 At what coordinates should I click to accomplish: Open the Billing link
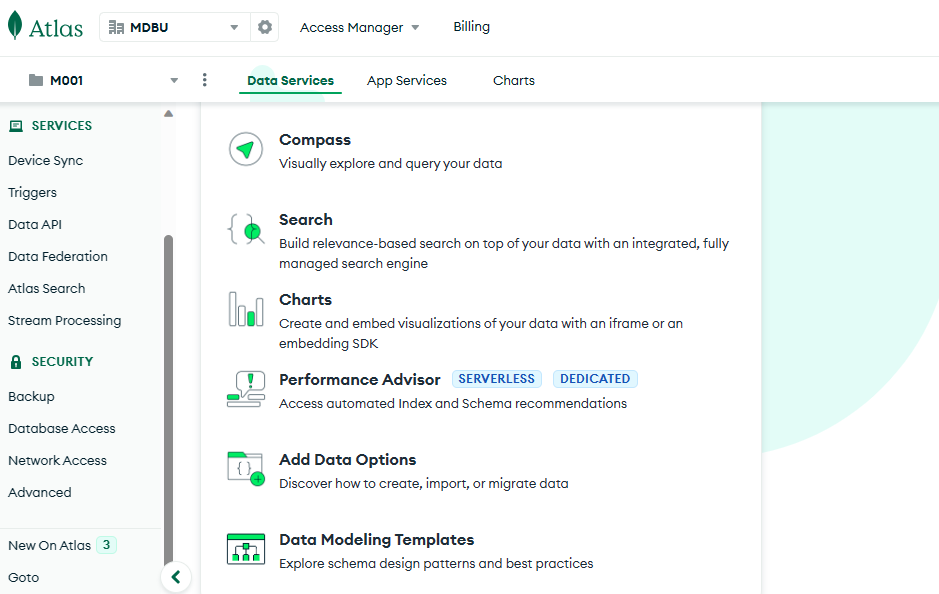pyautogui.click(x=471, y=27)
